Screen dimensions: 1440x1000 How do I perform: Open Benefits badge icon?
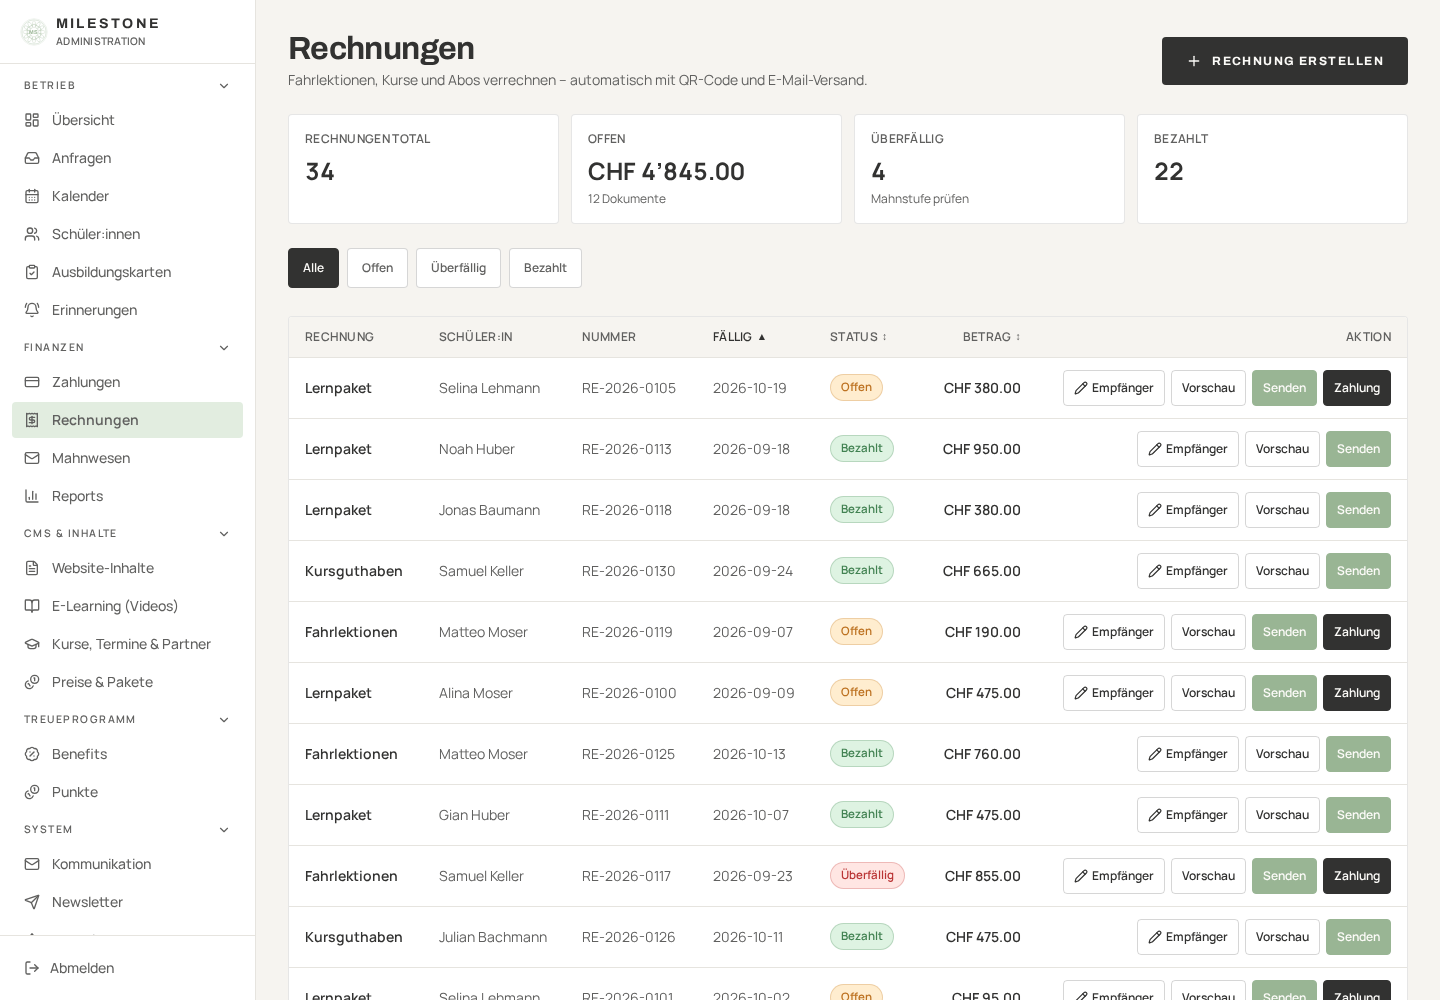(32, 754)
